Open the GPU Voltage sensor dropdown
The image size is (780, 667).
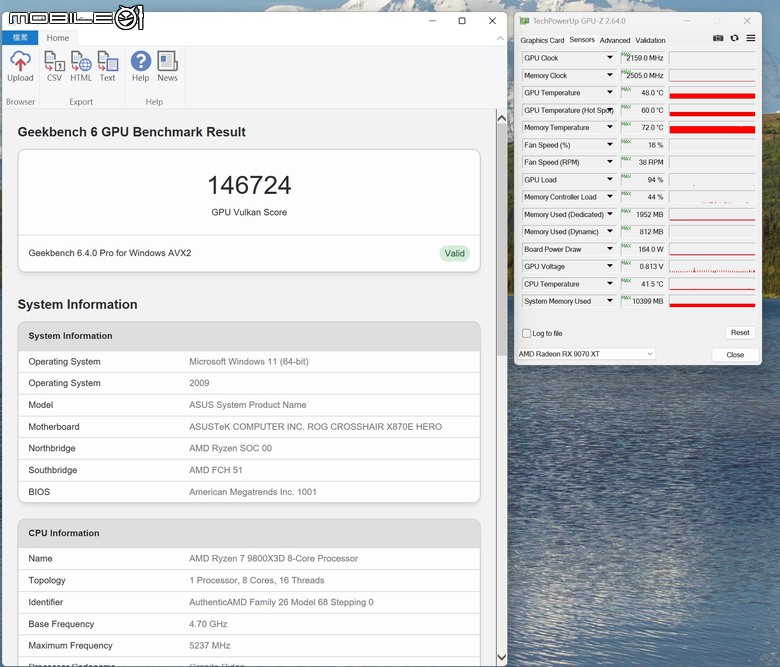609,266
